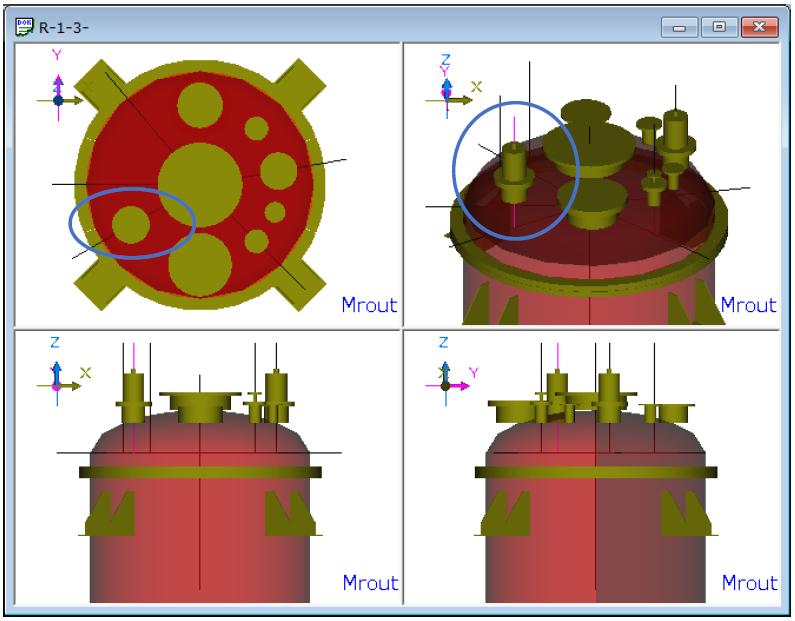
Task: Click the XY axis triad in the top-down plan viewport
Action: 59,85
